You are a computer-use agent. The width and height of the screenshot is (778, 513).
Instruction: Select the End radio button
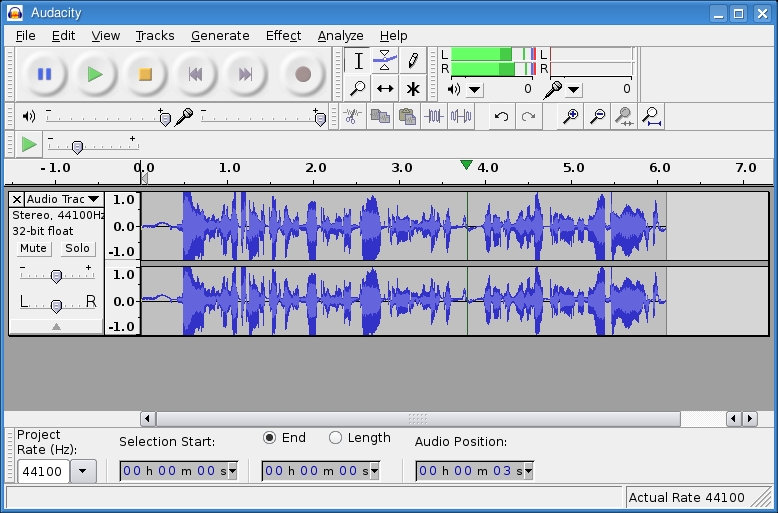(270, 438)
